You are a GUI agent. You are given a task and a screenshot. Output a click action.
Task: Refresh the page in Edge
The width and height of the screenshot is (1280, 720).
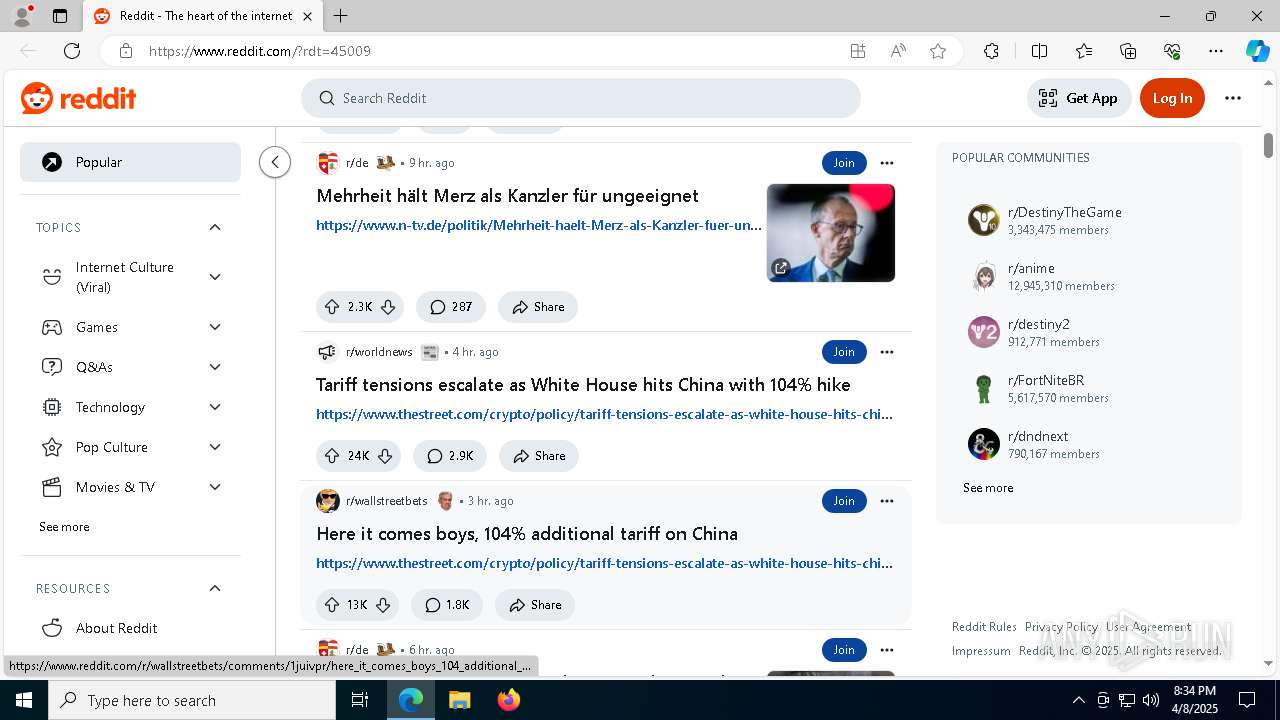click(72, 51)
